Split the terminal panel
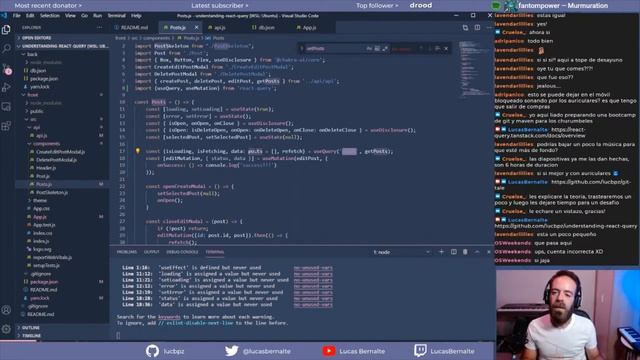This screenshot has height=360, width=640. [453, 252]
